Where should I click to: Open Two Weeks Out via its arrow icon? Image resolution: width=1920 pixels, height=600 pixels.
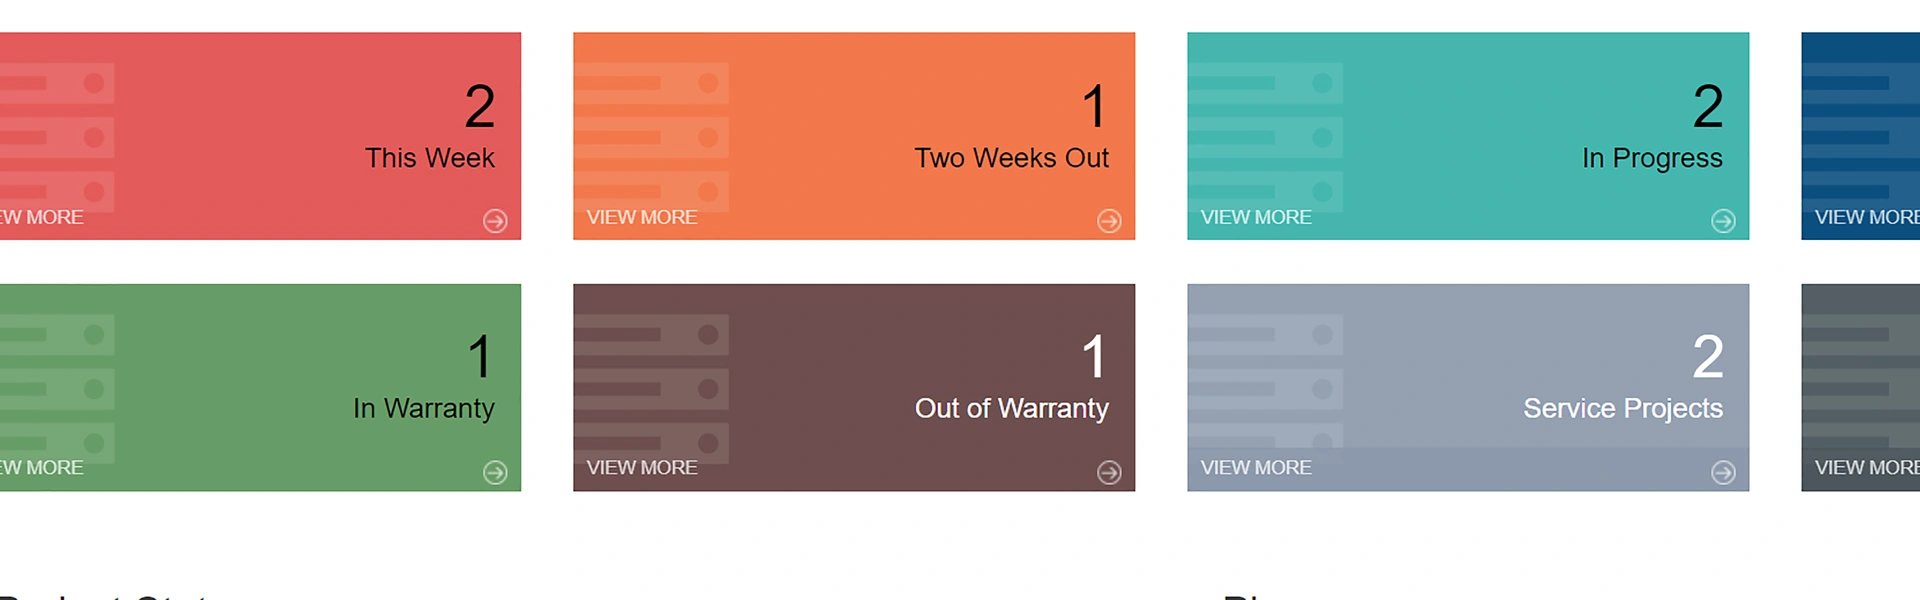tap(1109, 221)
